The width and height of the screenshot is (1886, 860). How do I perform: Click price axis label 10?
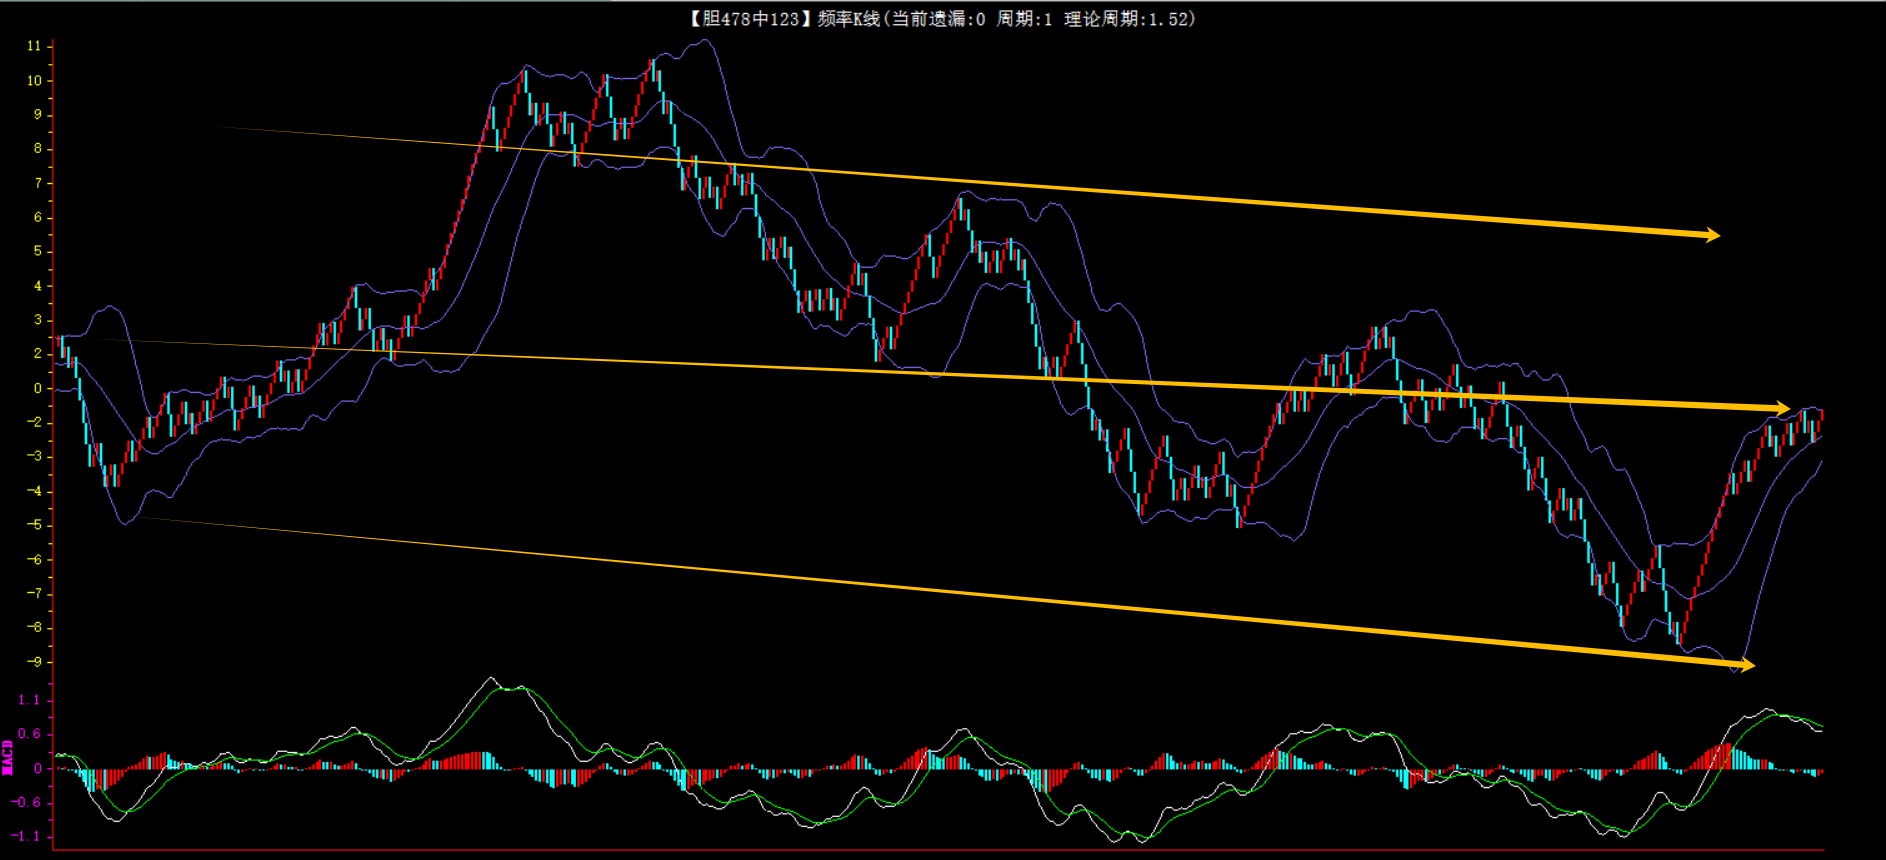35,81
